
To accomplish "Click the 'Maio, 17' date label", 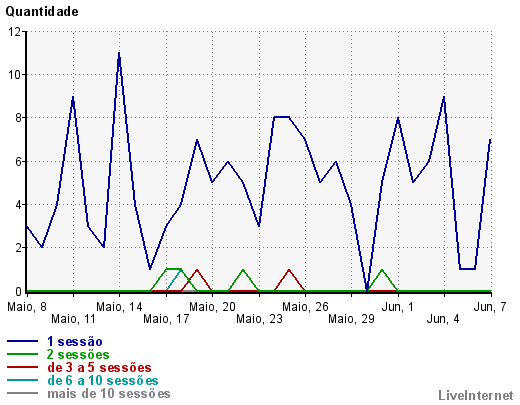I will click(166, 319).
